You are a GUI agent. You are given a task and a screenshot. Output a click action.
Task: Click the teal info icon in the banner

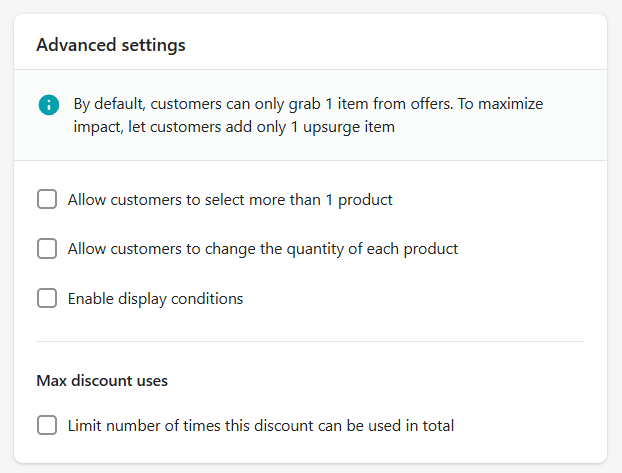coord(49,105)
